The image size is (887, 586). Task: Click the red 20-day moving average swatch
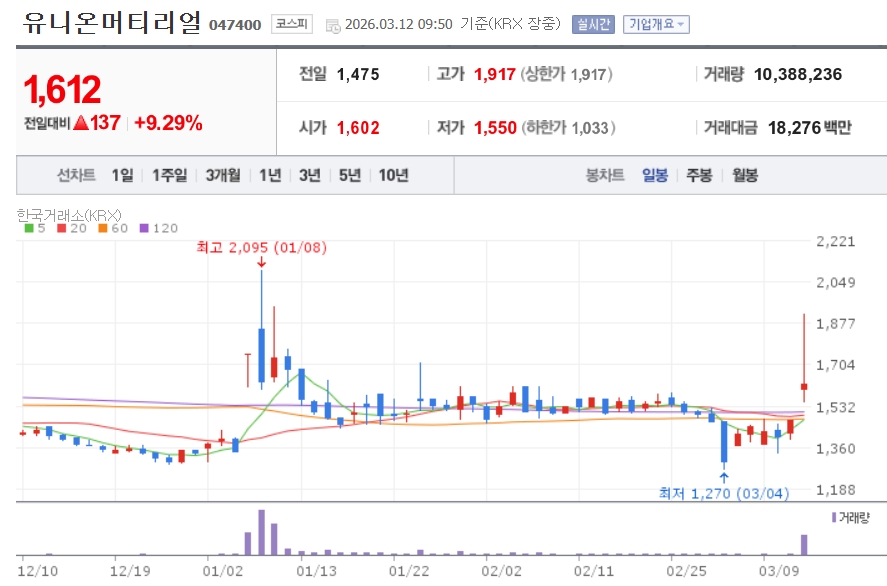click(62, 228)
